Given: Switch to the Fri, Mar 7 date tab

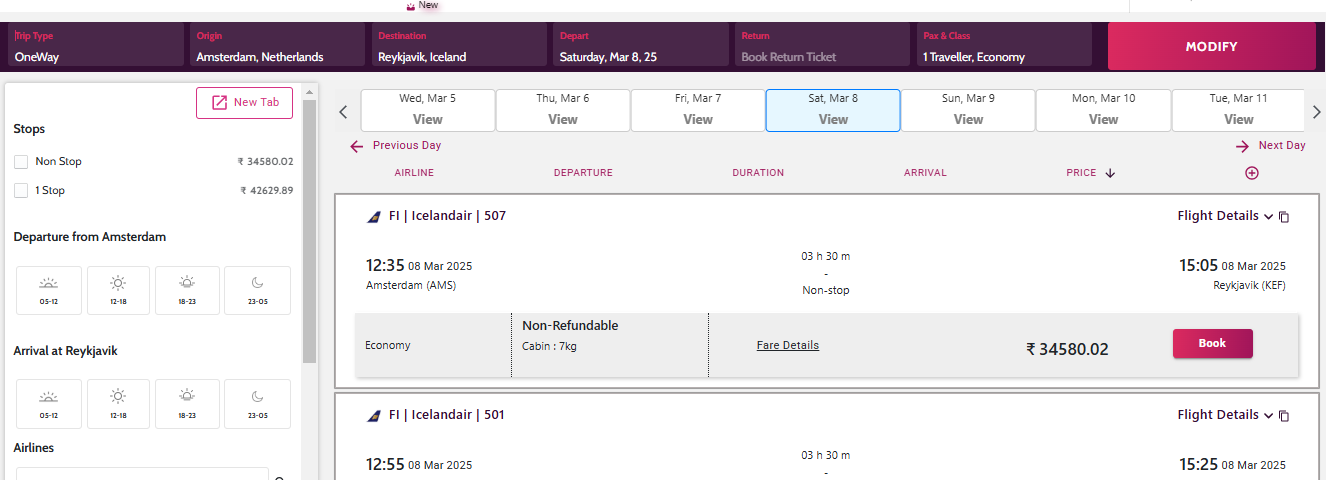Looking at the screenshot, I should pos(698,110).
